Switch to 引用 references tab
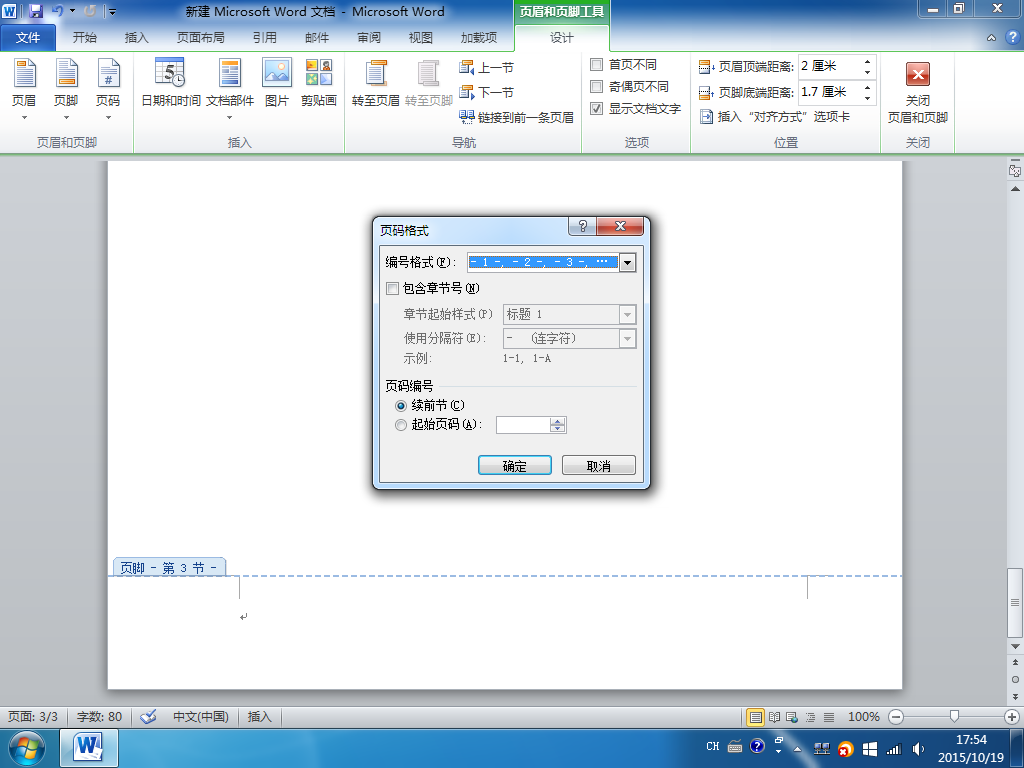 (264, 38)
